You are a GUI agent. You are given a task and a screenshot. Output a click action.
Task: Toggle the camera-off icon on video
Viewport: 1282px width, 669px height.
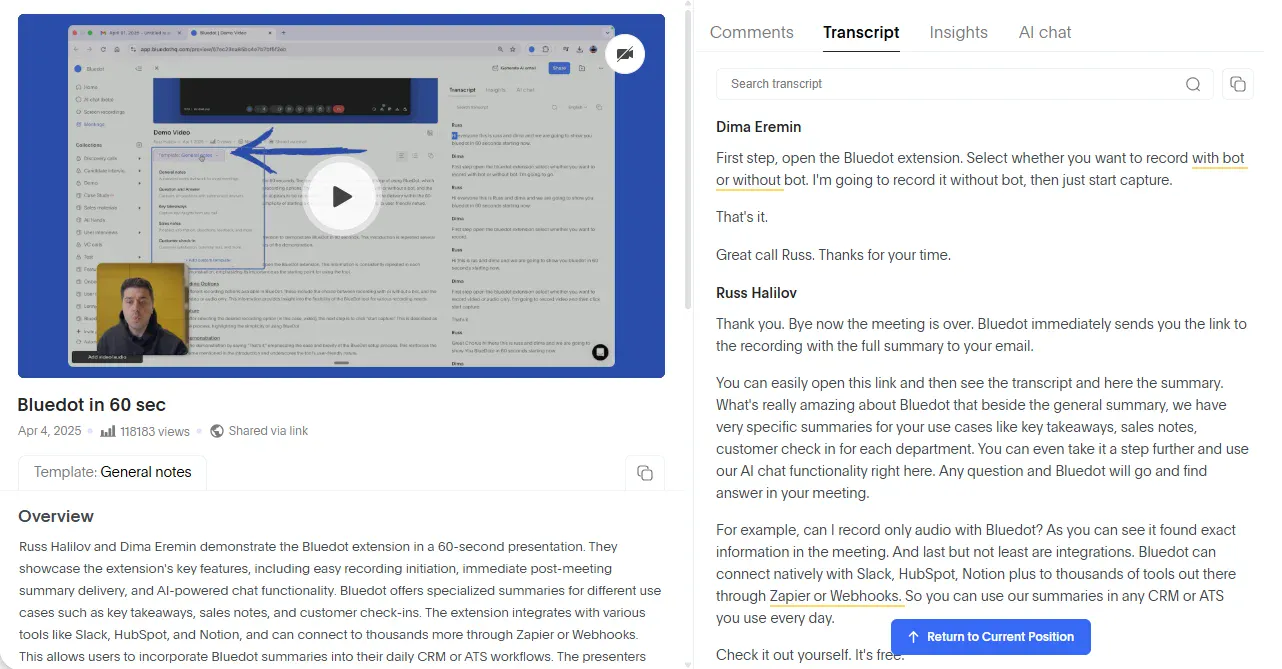[x=625, y=53]
